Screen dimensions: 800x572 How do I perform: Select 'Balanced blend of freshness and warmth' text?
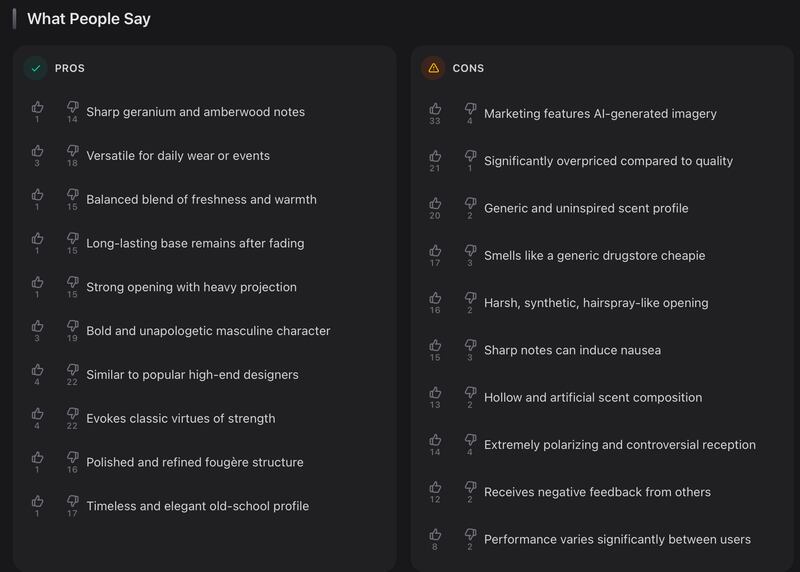point(202,200)
